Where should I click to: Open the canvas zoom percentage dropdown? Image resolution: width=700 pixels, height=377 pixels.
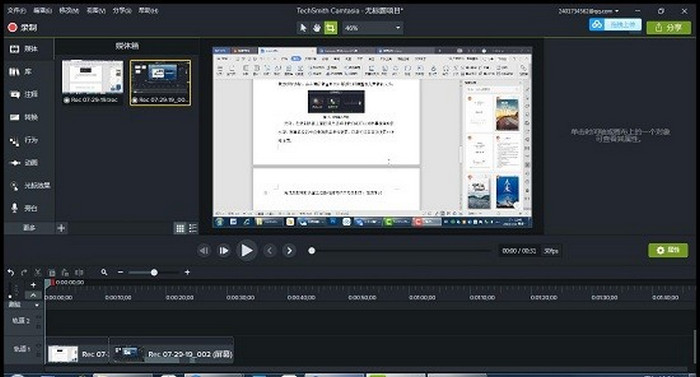tap(373, 28)
